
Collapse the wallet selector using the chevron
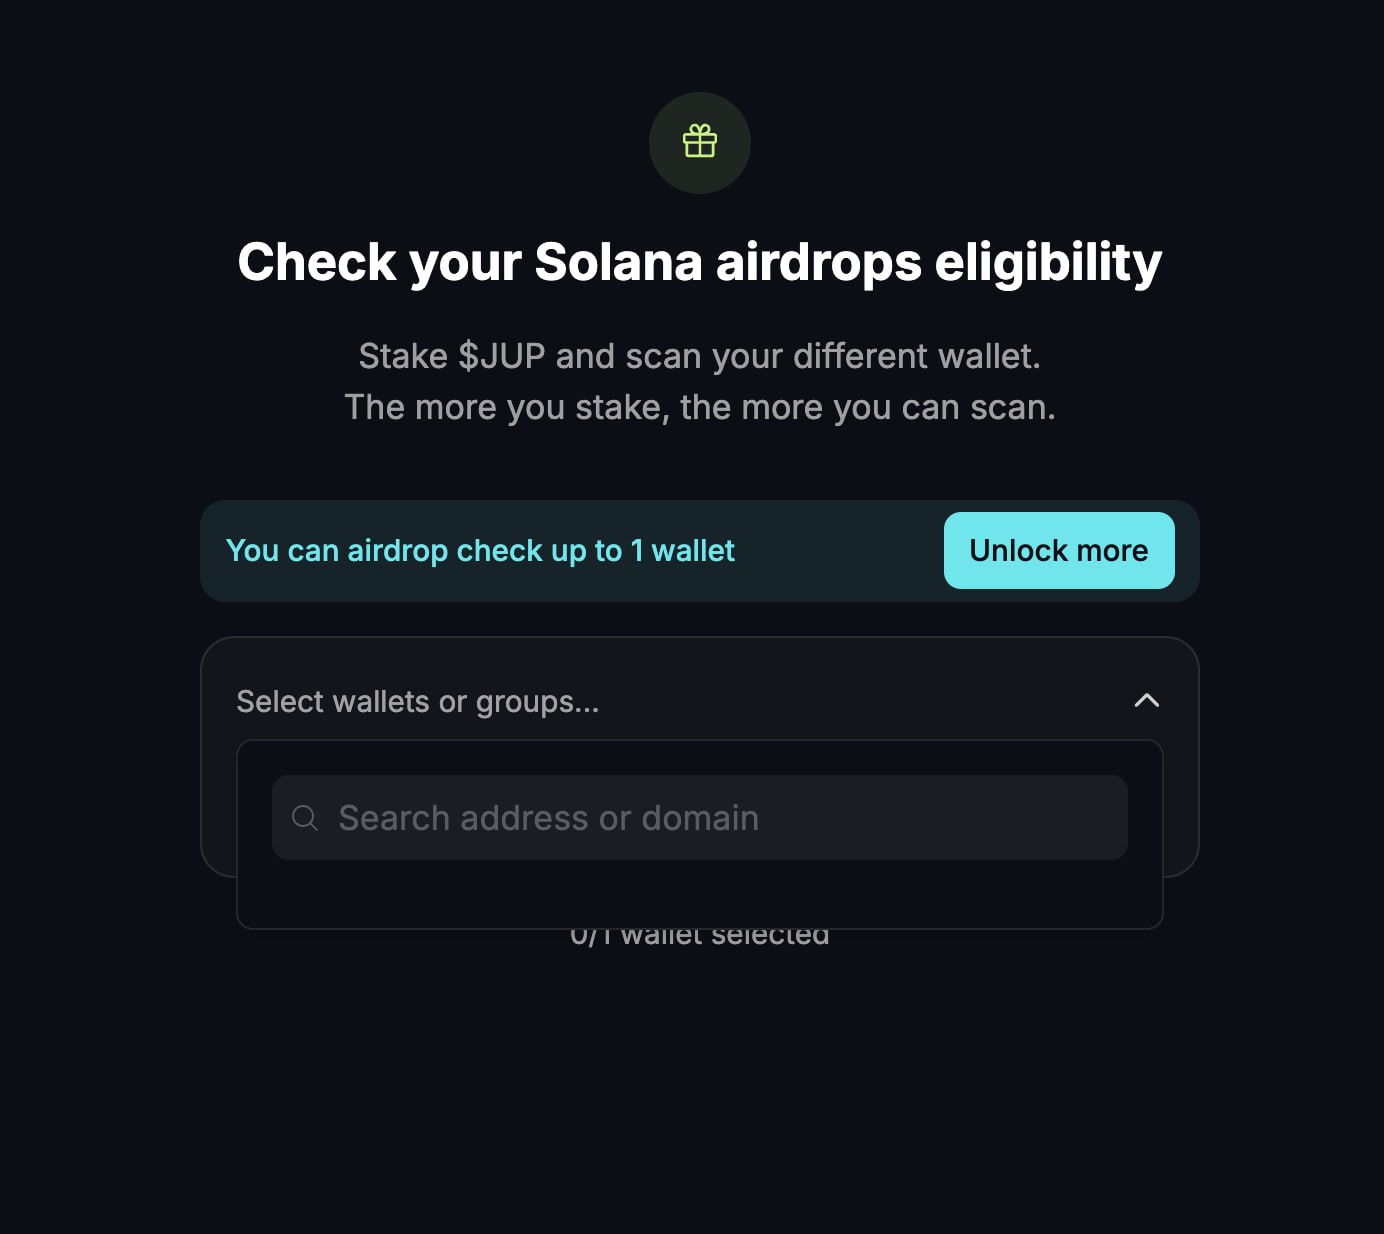(1147, 701)
